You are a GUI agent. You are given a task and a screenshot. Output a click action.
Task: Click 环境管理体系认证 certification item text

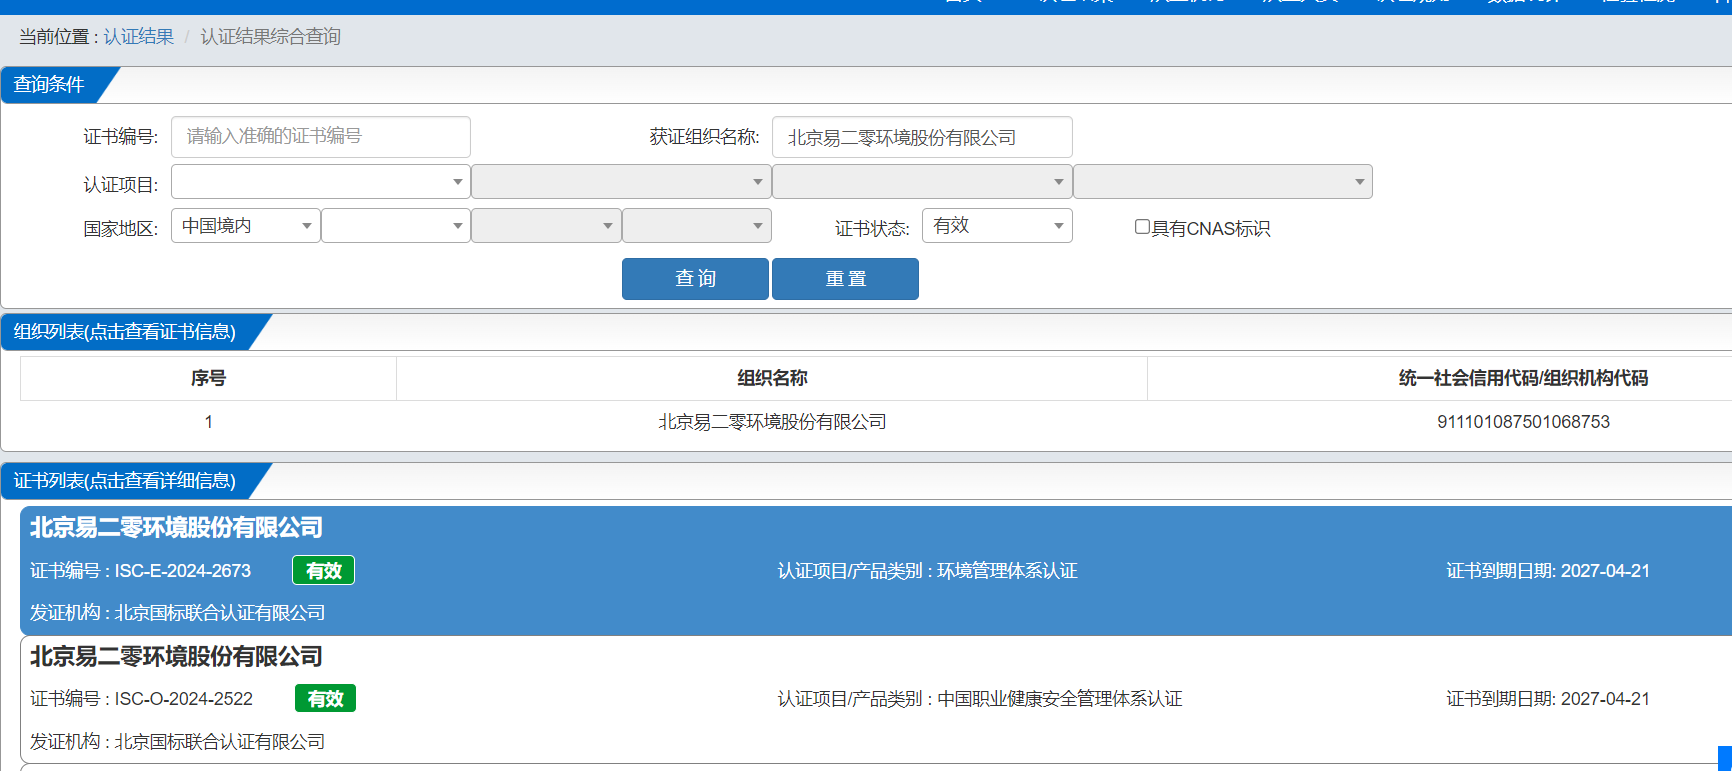coord(1007,571)
